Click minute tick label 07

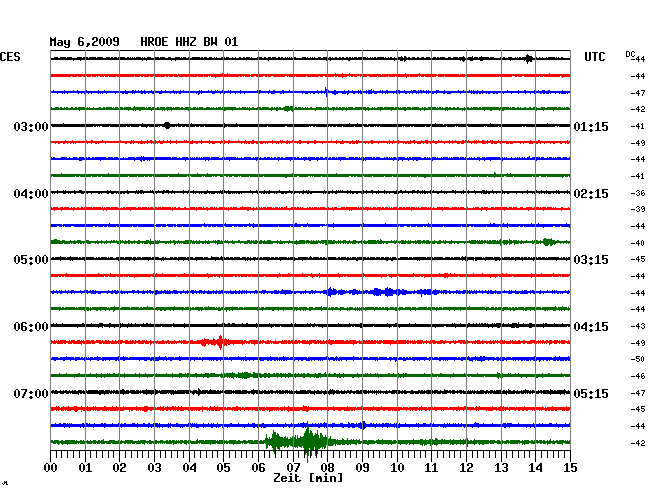[293, 467]
